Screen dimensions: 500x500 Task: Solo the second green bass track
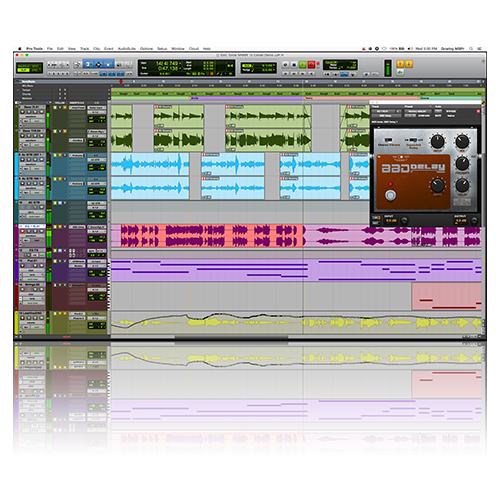click(x=35, y=135)
